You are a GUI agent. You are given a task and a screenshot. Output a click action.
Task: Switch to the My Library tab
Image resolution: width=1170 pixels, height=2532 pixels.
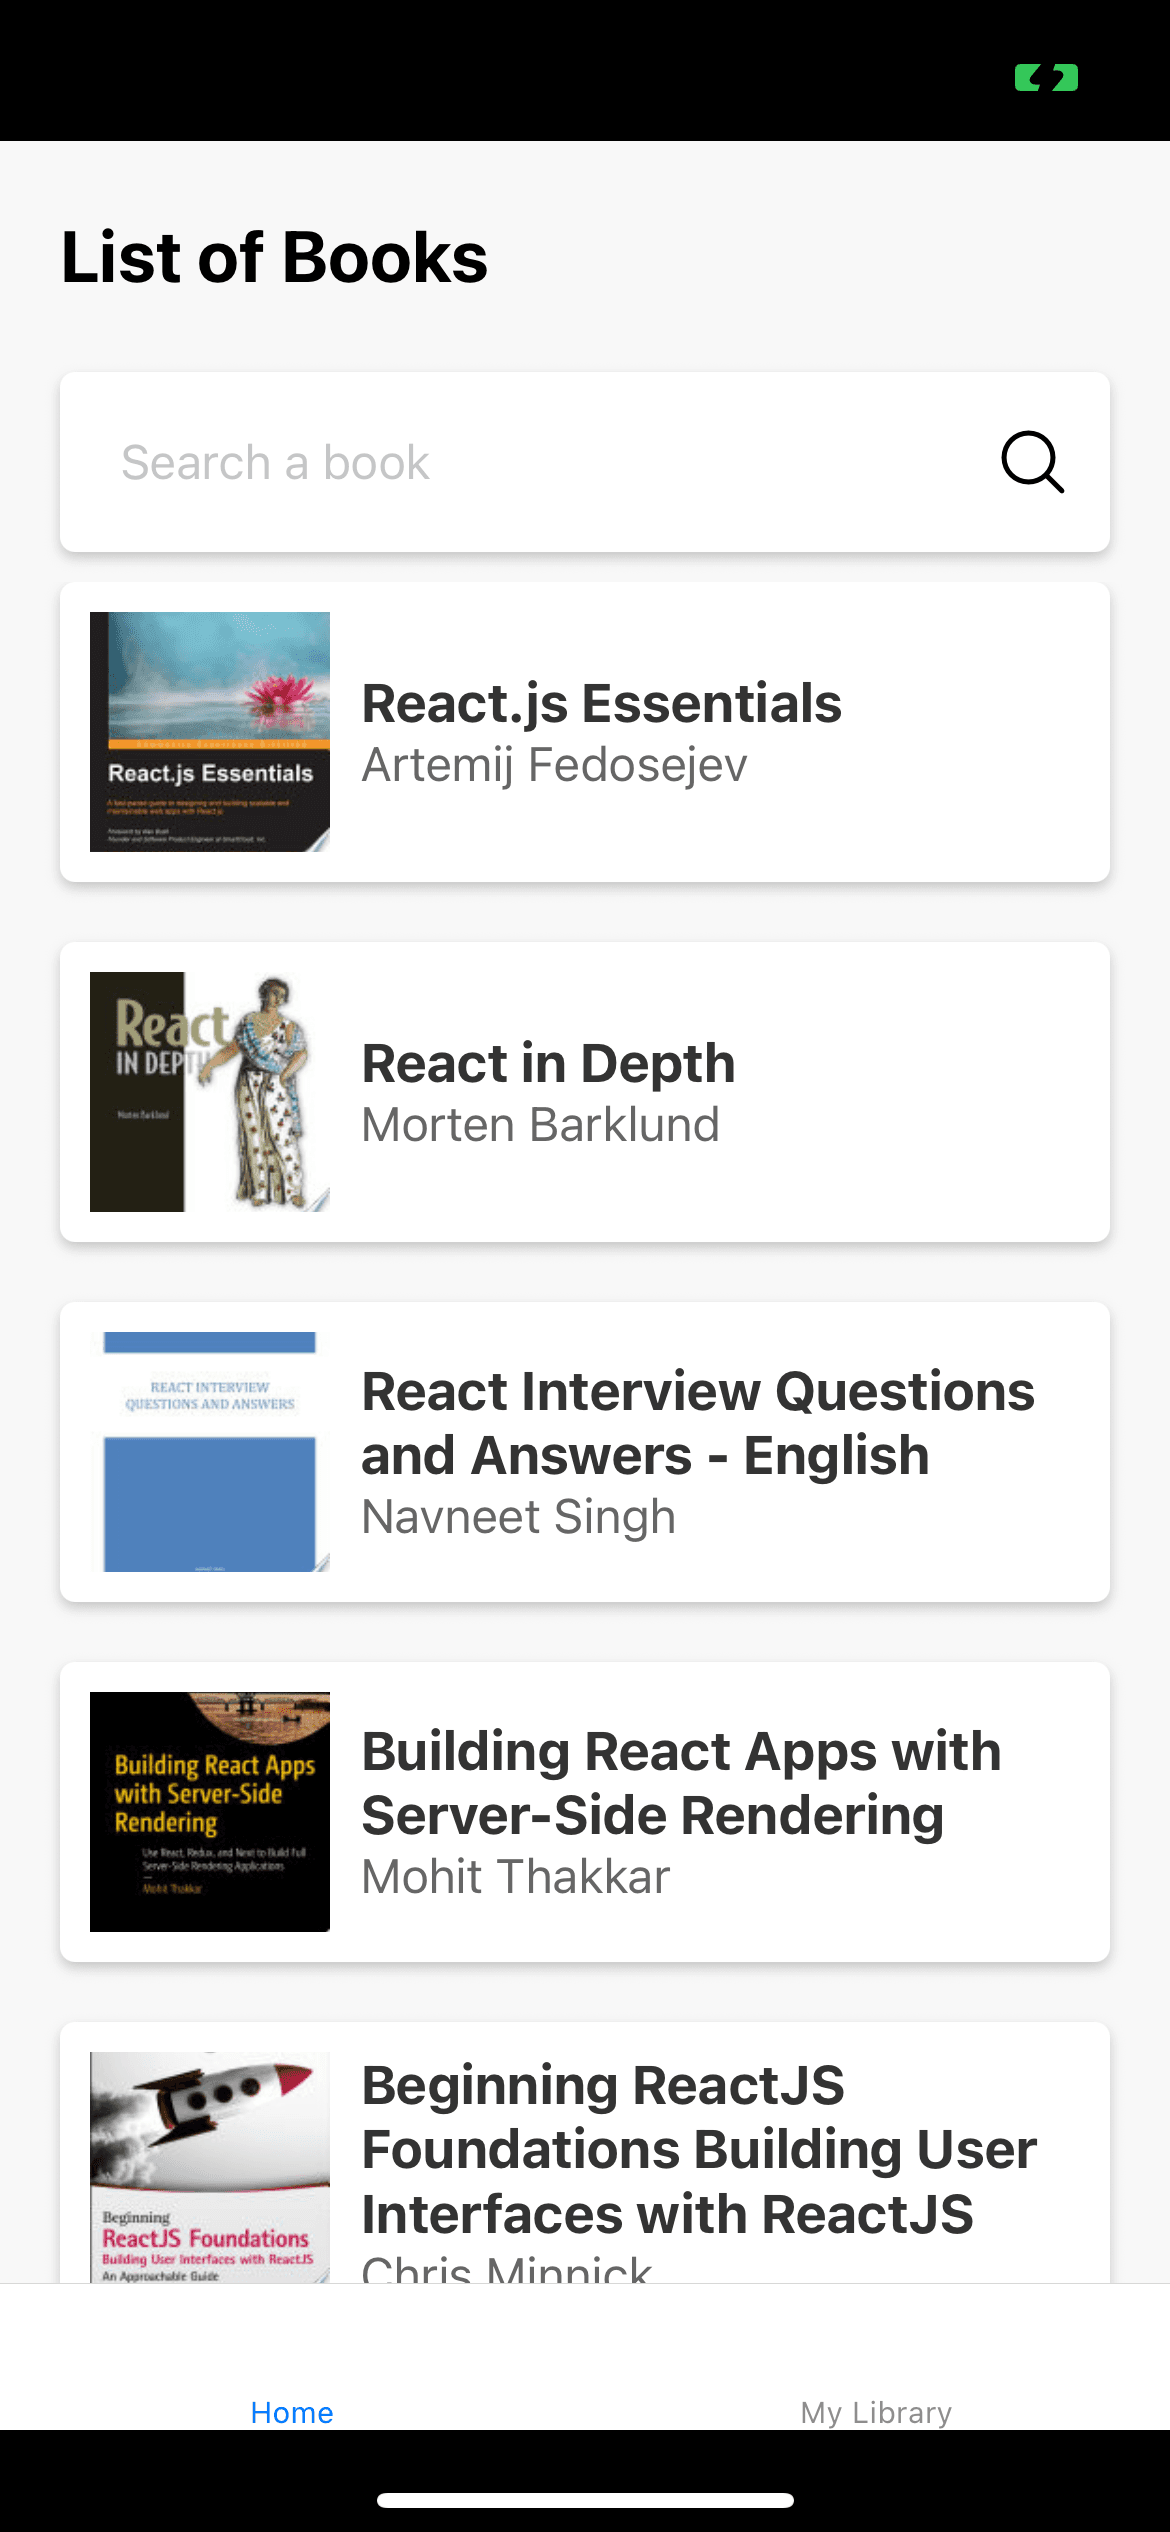coord(876,2412)
